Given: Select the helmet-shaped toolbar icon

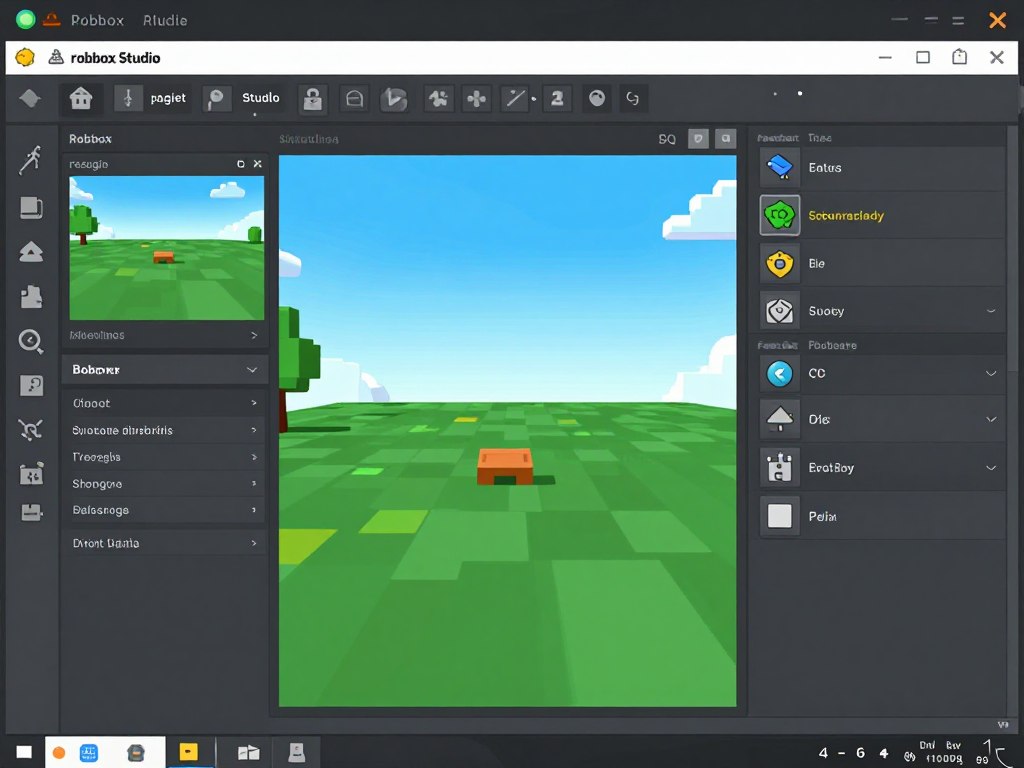Looking at the screenshot, I should click(355, 99).
